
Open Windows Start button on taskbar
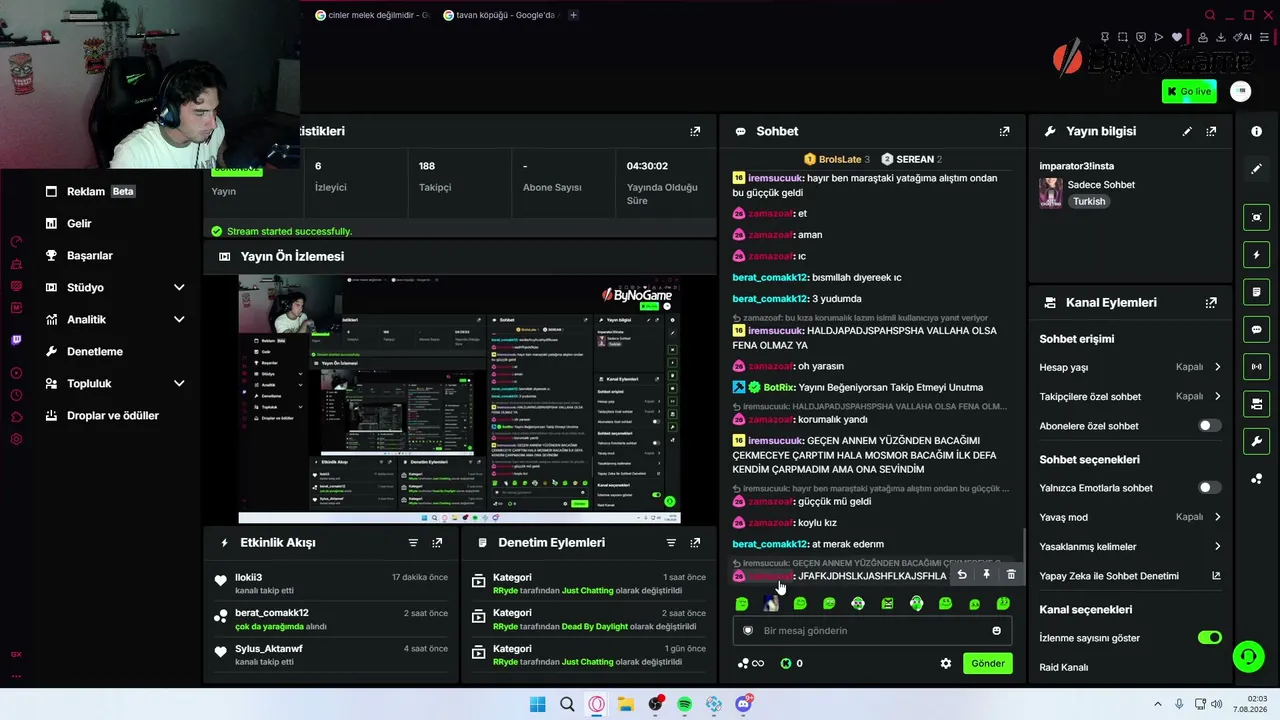tap(538, 704)
